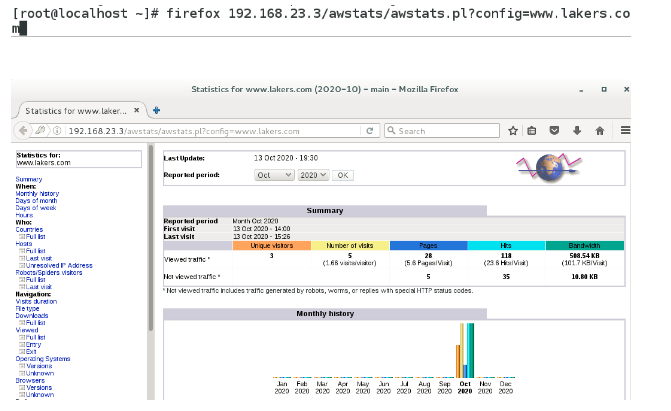671x411 pixels.
Task: Click the Last Update date 13 Oct 2020 - 19:30
Action: 286,158
